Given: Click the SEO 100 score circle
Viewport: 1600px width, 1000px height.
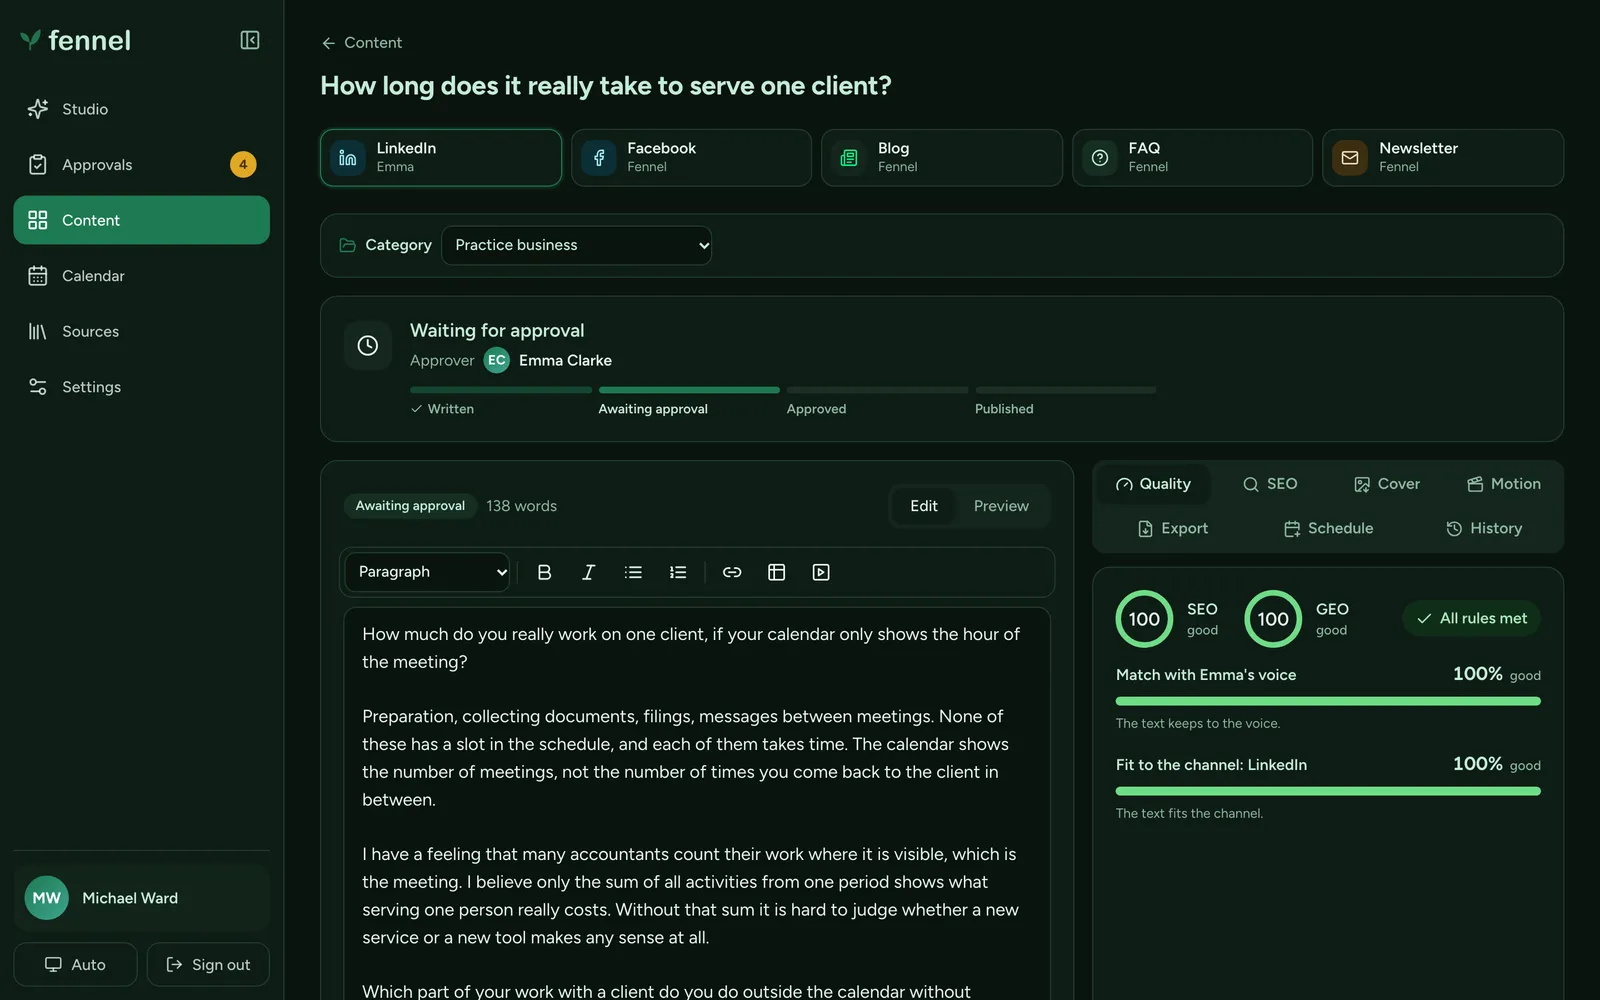Looking at the screenshot, I should coord(1144,619).
